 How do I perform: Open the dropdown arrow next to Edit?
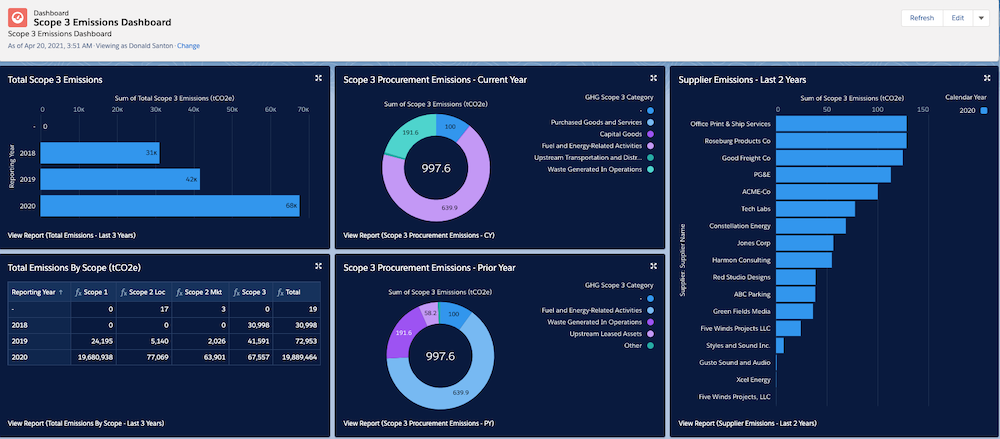tap(980, 18)
